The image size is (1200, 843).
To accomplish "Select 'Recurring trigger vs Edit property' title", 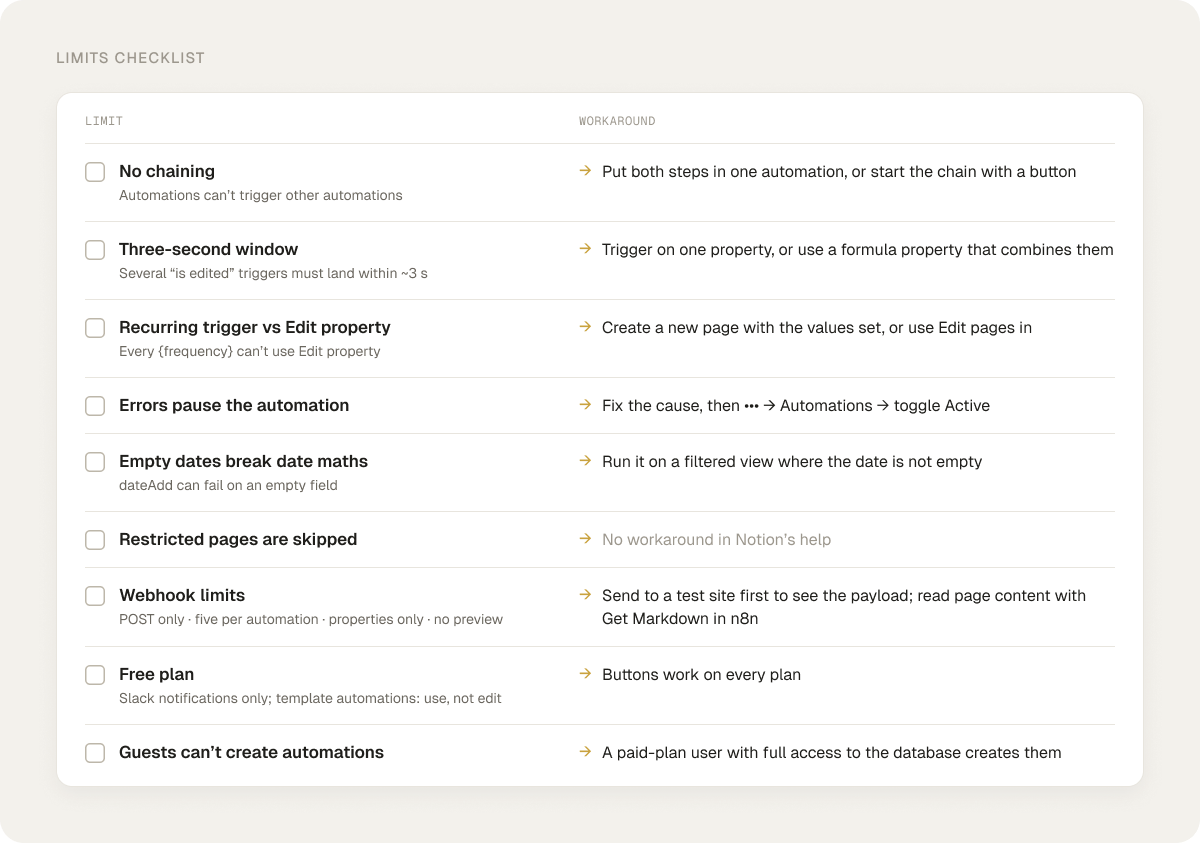I will pos(255,327).
